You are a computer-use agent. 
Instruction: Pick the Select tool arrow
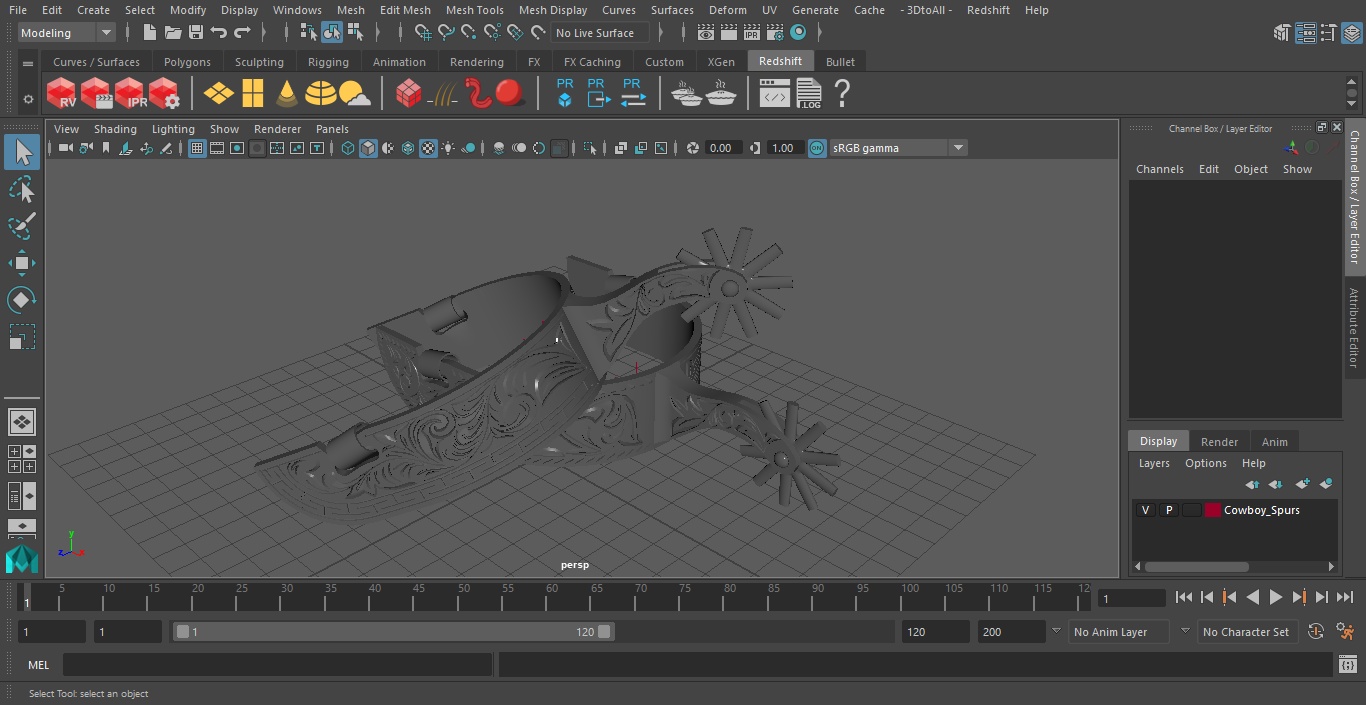[21, 153]
